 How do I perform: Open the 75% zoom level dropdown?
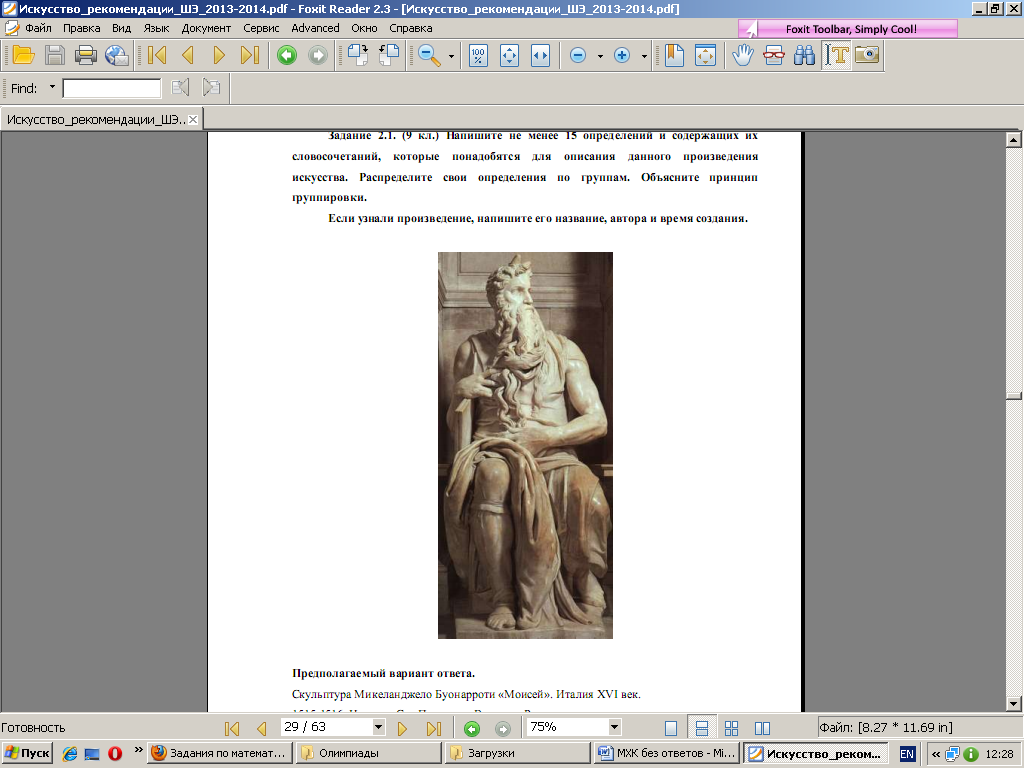tap(614, 727)
